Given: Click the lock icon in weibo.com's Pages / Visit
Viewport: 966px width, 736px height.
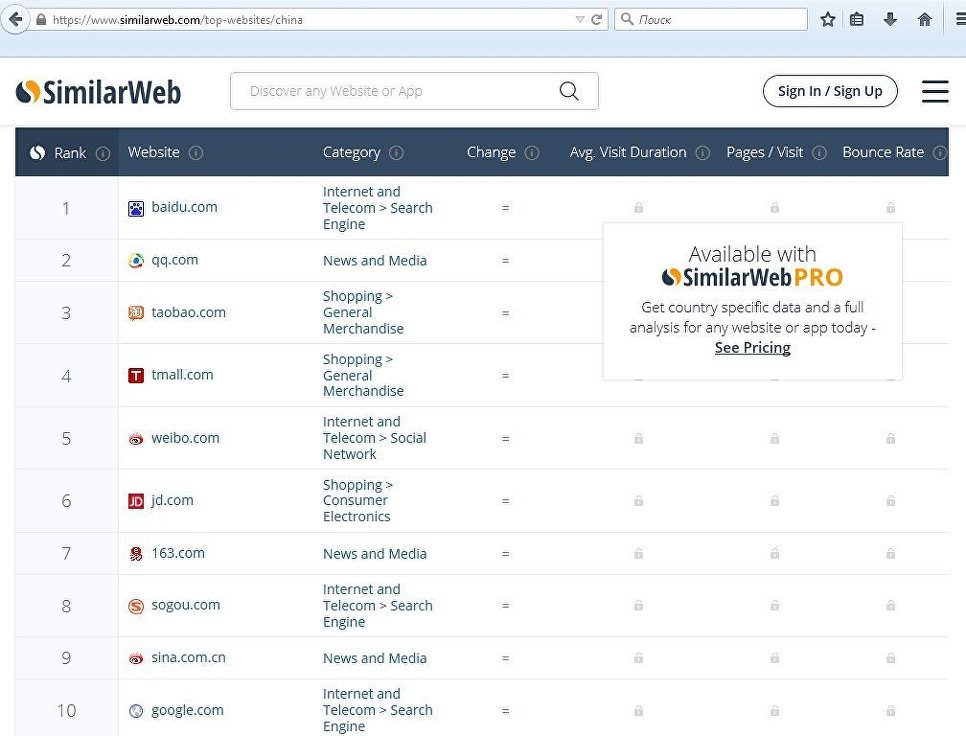Looking at the screenshot, I should tap(774, 439).
